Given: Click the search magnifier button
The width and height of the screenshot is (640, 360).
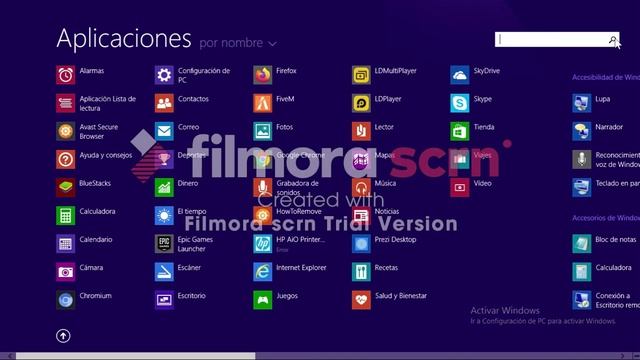Looking at the screenshot, I should (x=613, y=40).
